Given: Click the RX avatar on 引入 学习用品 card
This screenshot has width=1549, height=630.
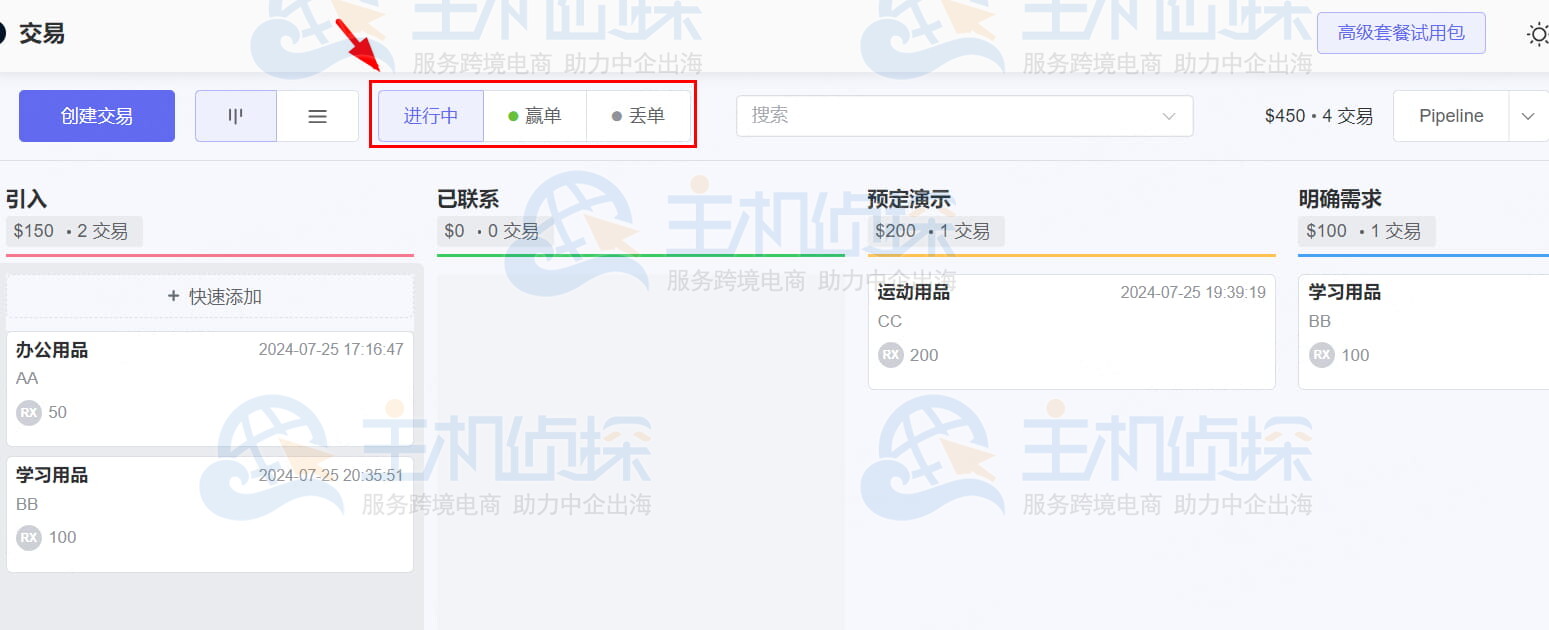Looking at the screenshot, I should [x=28, y=537].
